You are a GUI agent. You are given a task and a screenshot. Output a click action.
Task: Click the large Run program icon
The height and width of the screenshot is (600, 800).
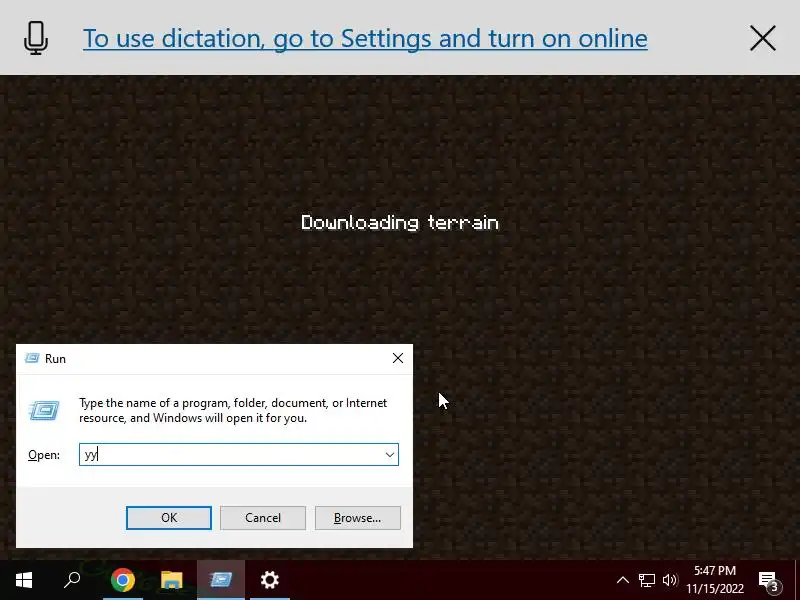pyautogui.click(x=44, y=410)
